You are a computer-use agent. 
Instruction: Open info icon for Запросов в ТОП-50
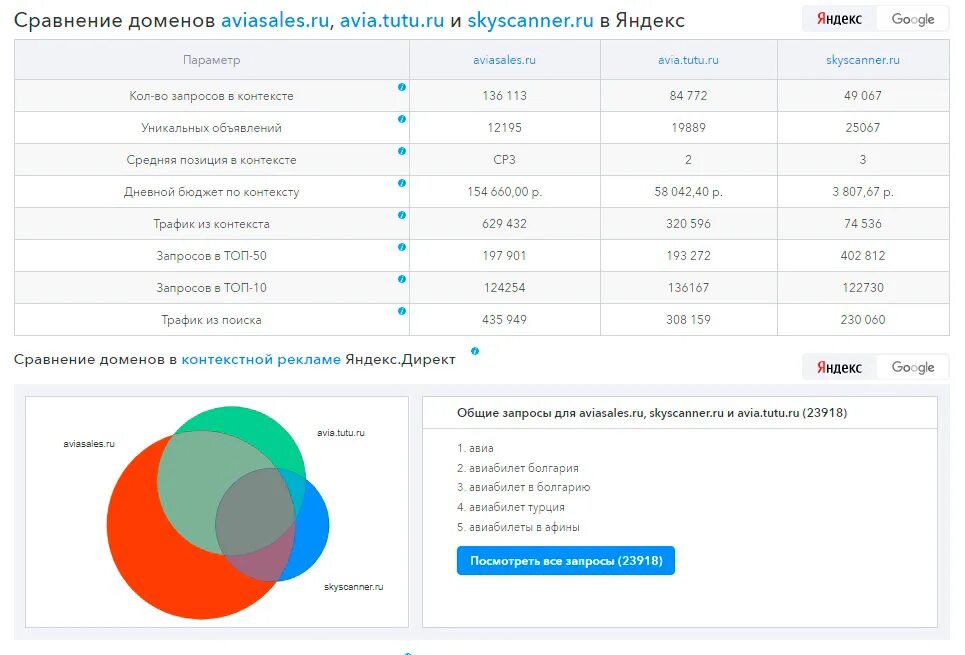(402, 247)
